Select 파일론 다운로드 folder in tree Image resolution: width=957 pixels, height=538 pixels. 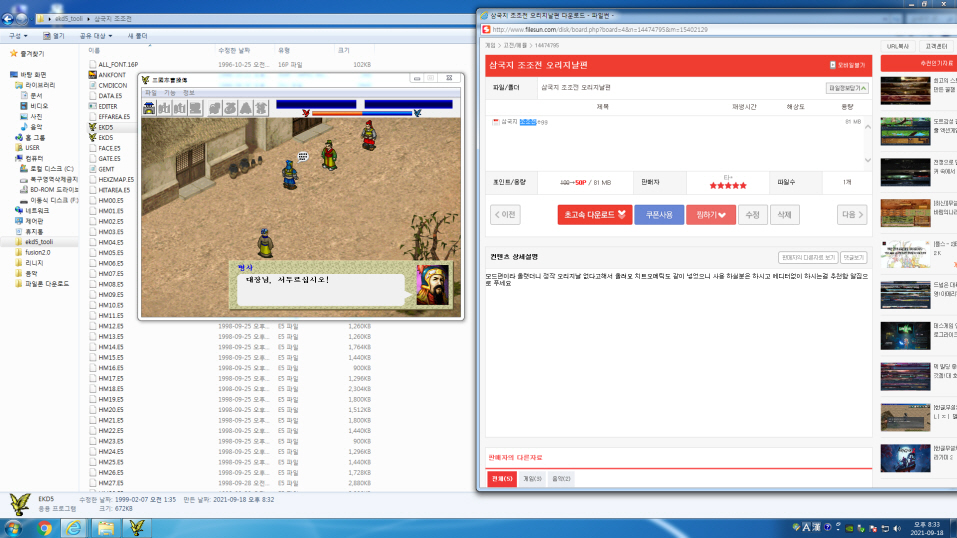click(42, 284)
